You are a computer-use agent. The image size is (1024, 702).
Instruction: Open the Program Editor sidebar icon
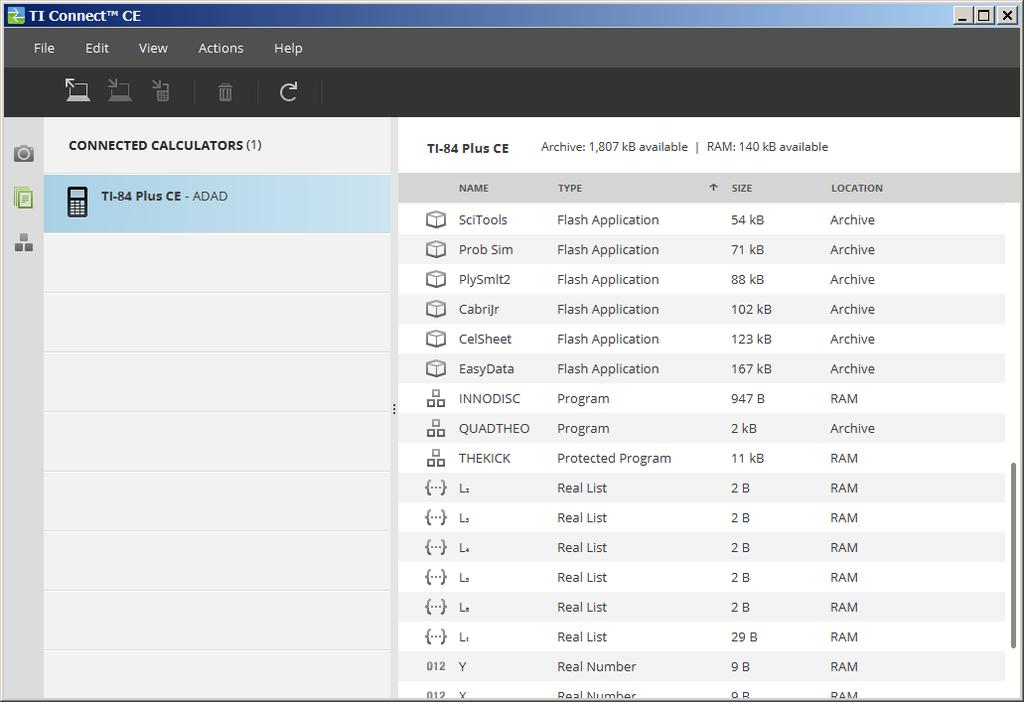[24, 242]
